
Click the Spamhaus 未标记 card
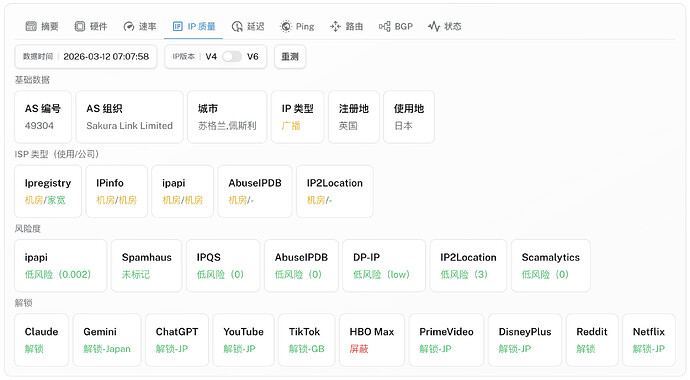147,266
